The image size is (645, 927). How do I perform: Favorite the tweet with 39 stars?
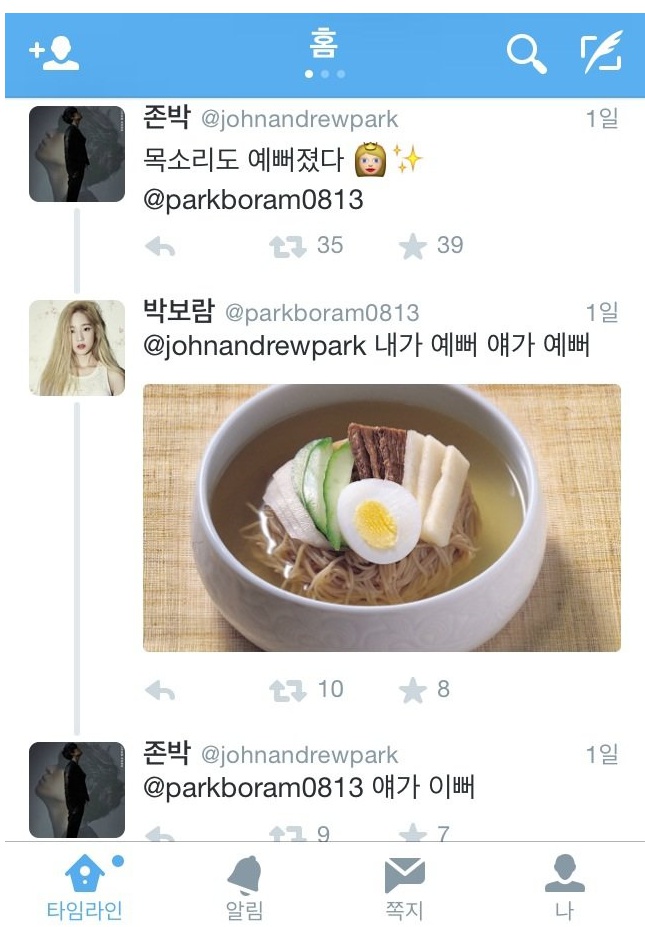tap(413, 246)
